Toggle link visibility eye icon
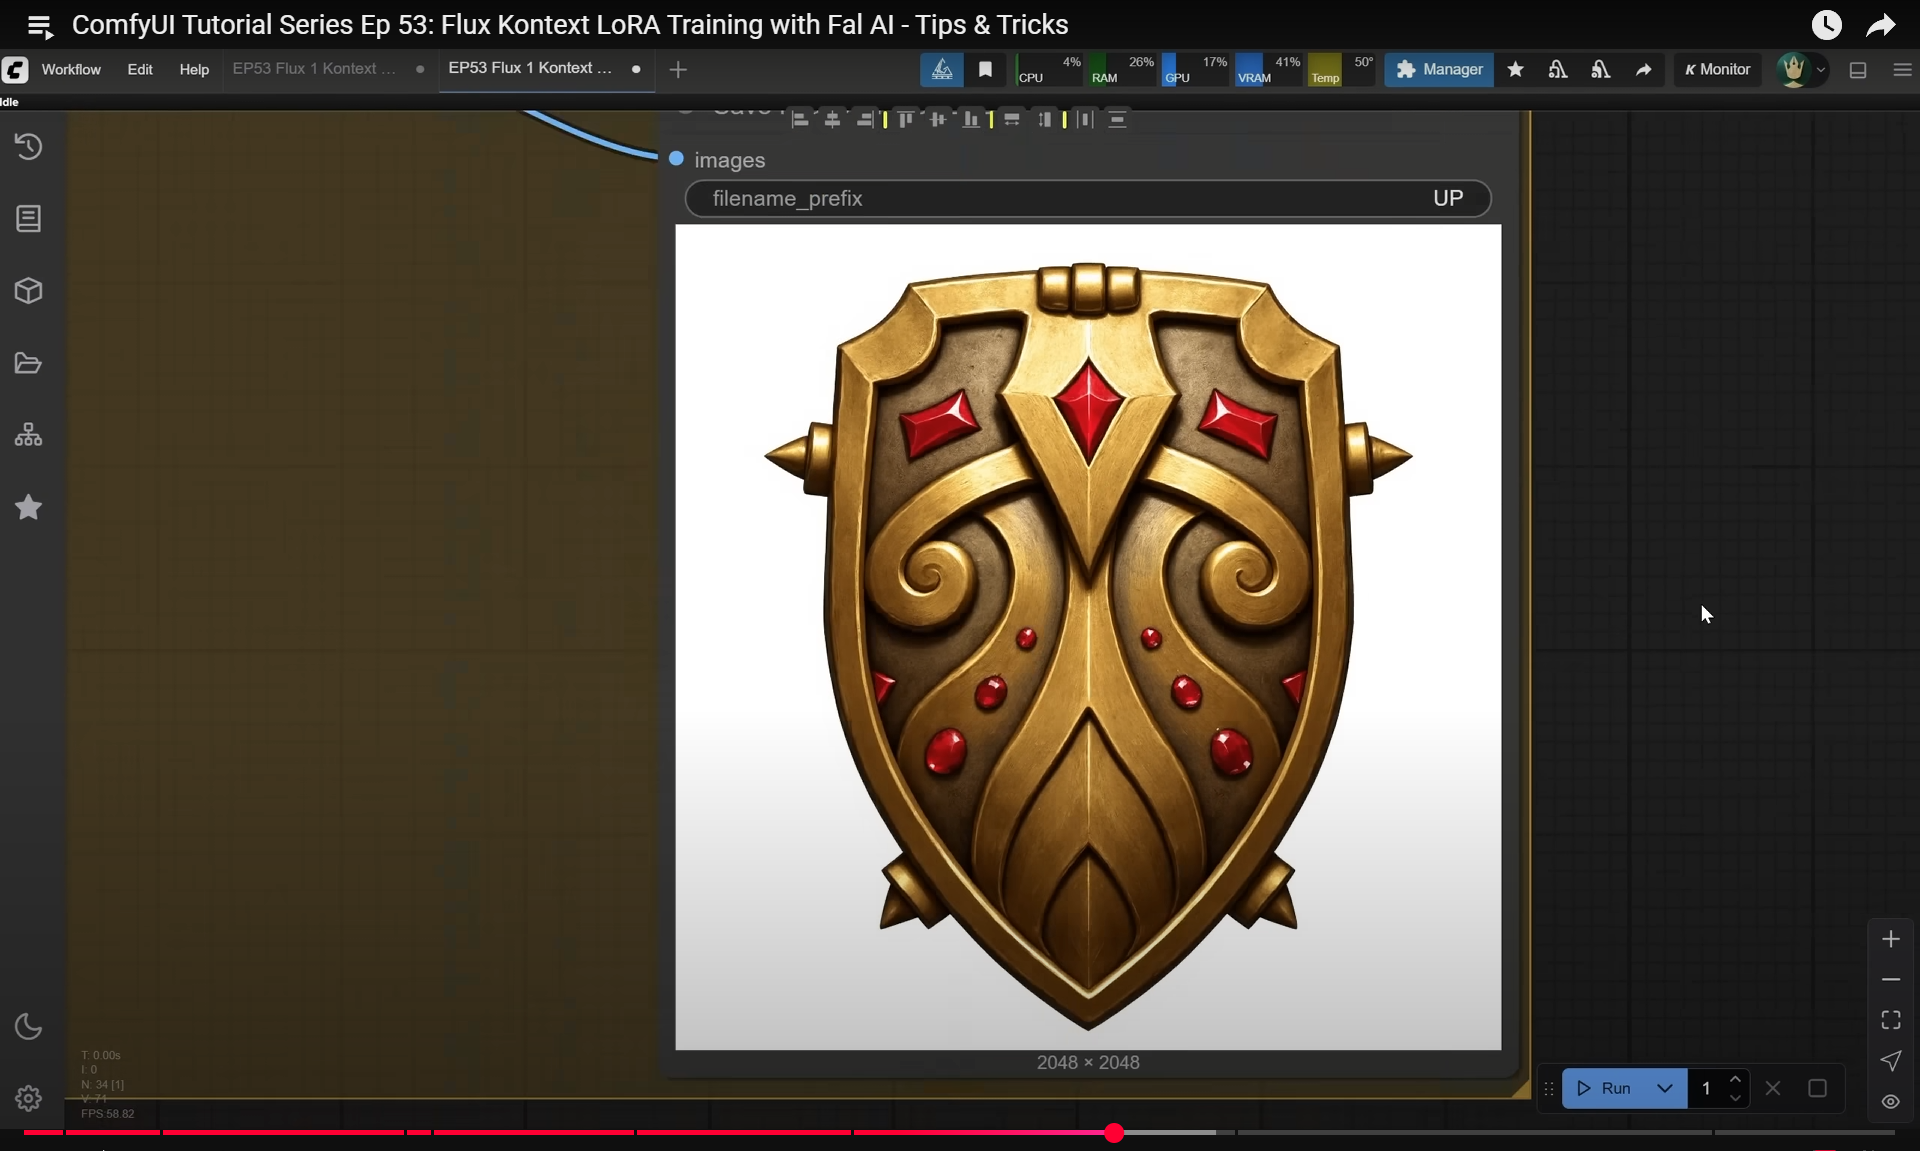Viewport: 1920px width, 1151px height. coord(1890,1101)
